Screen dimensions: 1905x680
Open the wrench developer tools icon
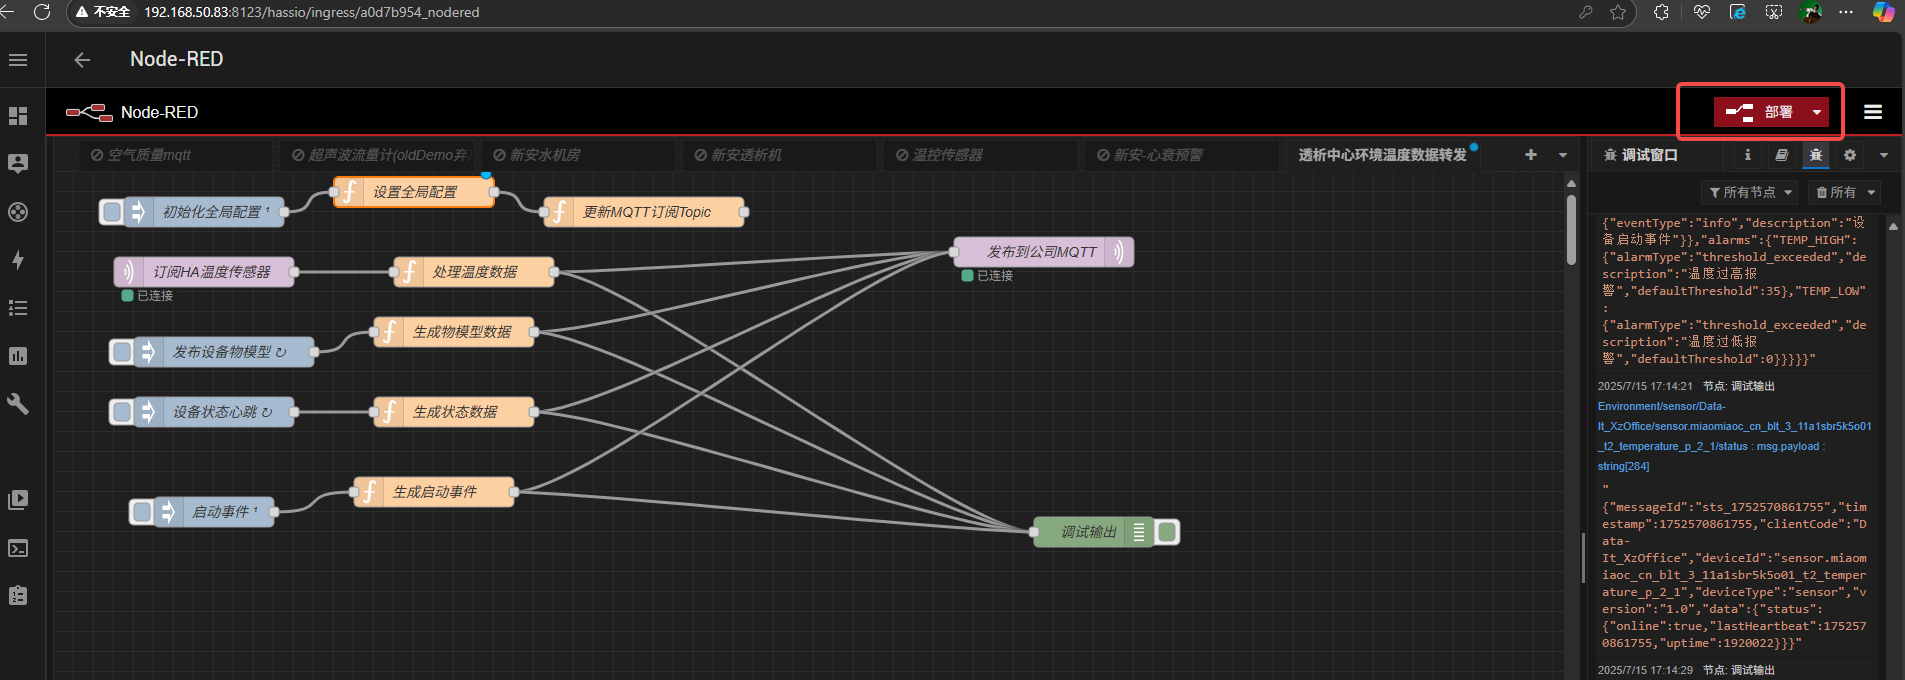click(18, 404)
